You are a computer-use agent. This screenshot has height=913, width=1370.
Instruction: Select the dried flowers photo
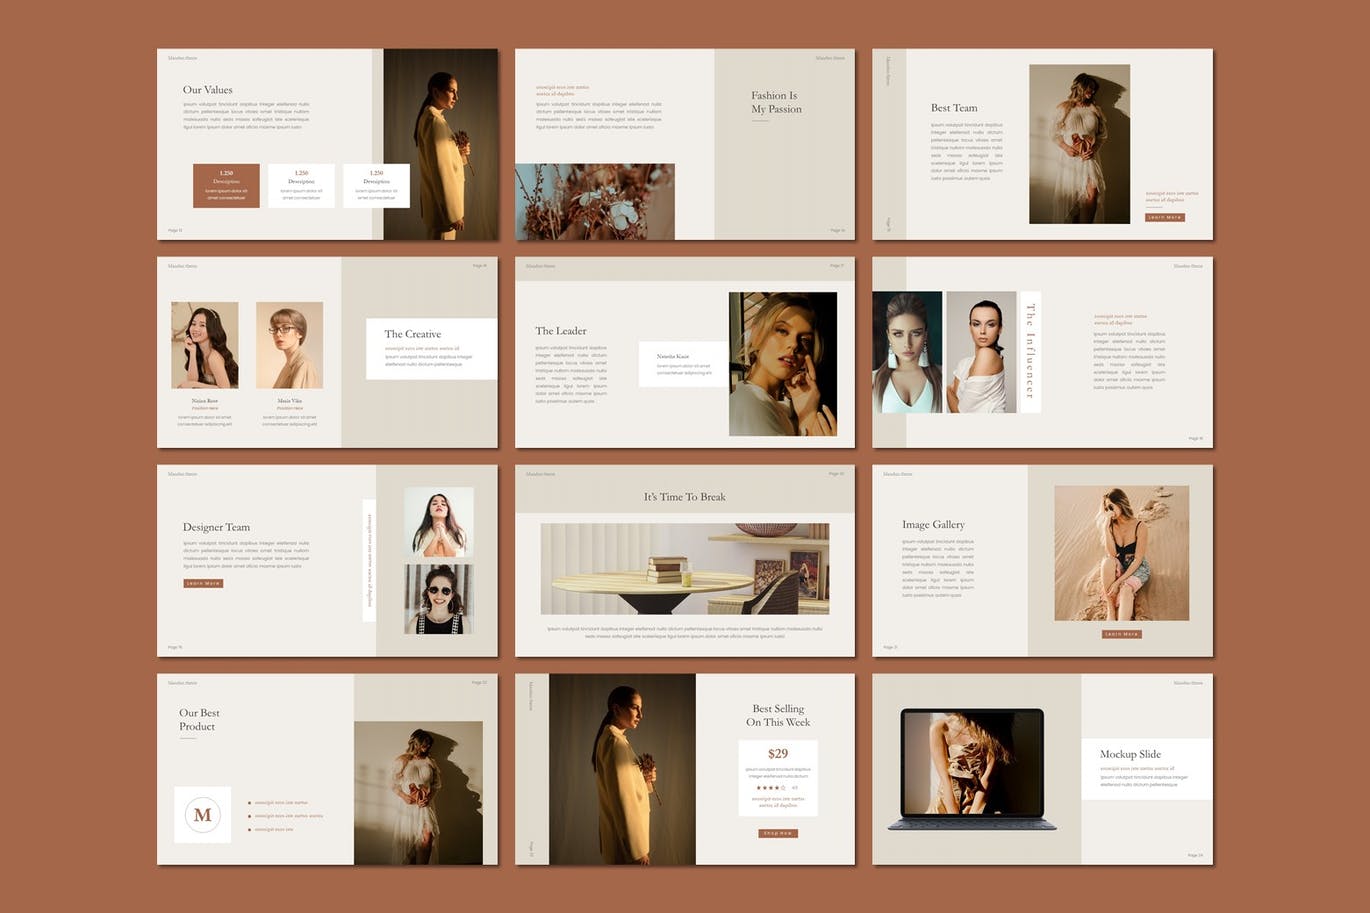tap(595, 202)
